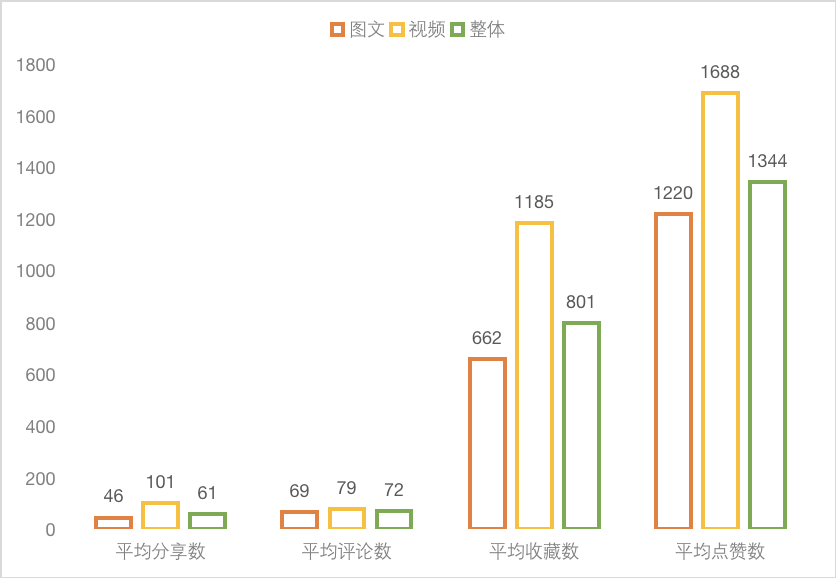Click the yellow bar labeled 79
The height and width of the screenshot is (578, 836).
pos(347,518)
